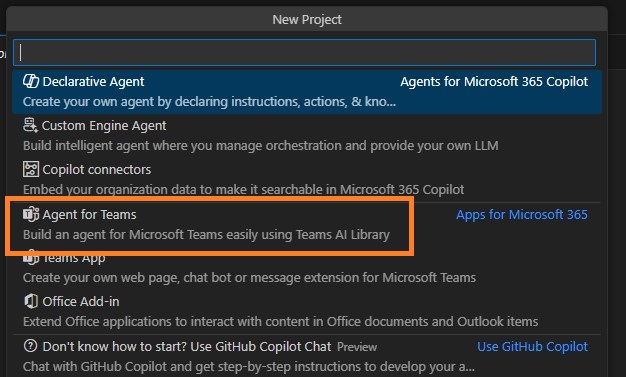Click 'Create your own web page, chat bot' description
This screenshot has width=626, height=377.
point(249,277)
